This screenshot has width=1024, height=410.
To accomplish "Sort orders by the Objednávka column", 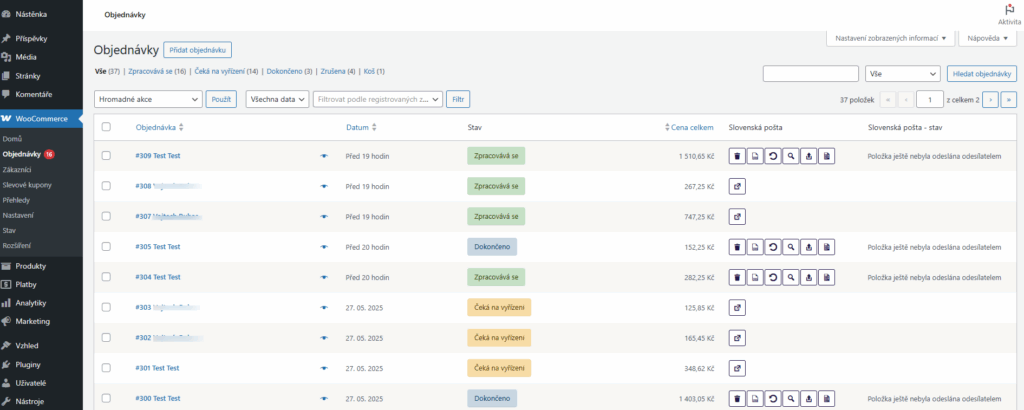I will point(159,128).
